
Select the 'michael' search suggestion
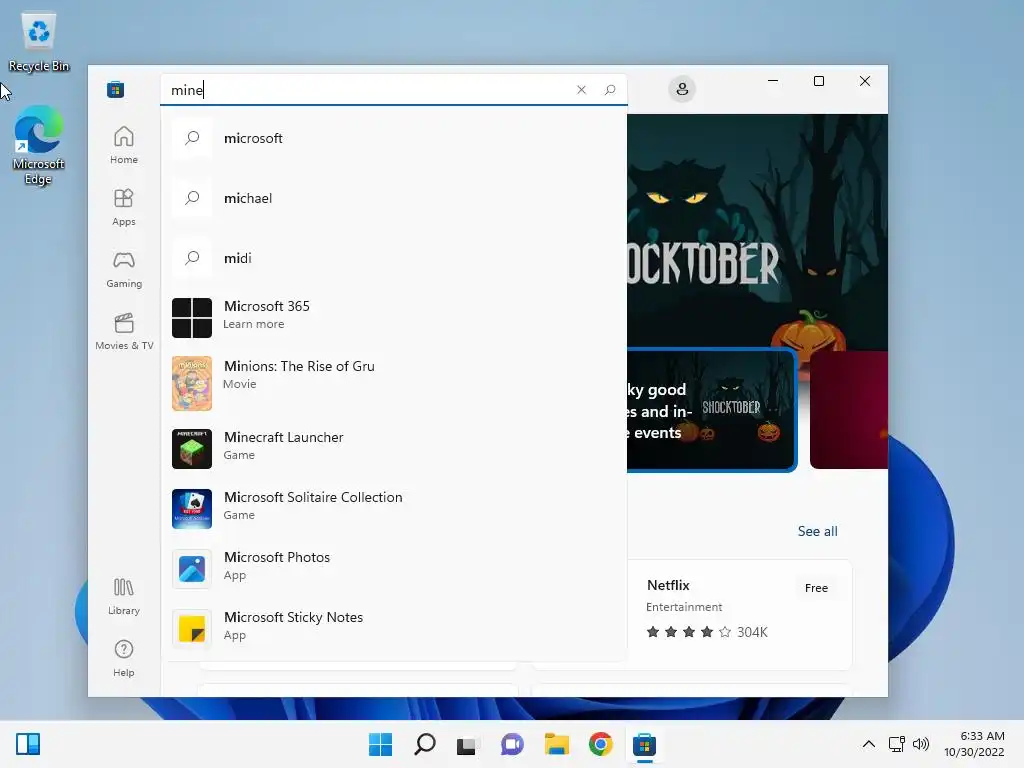[394, 198]
